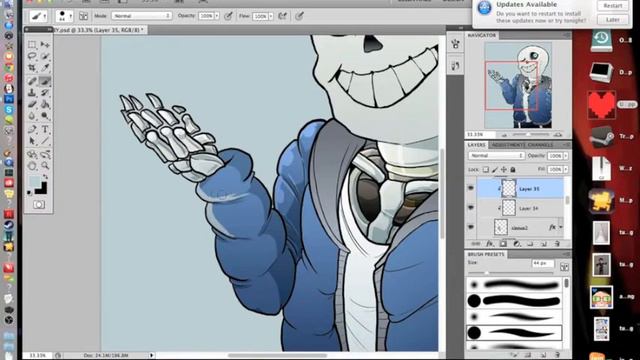Select the Crop tool
640x360 pixels.
click(x=32, y=67)
